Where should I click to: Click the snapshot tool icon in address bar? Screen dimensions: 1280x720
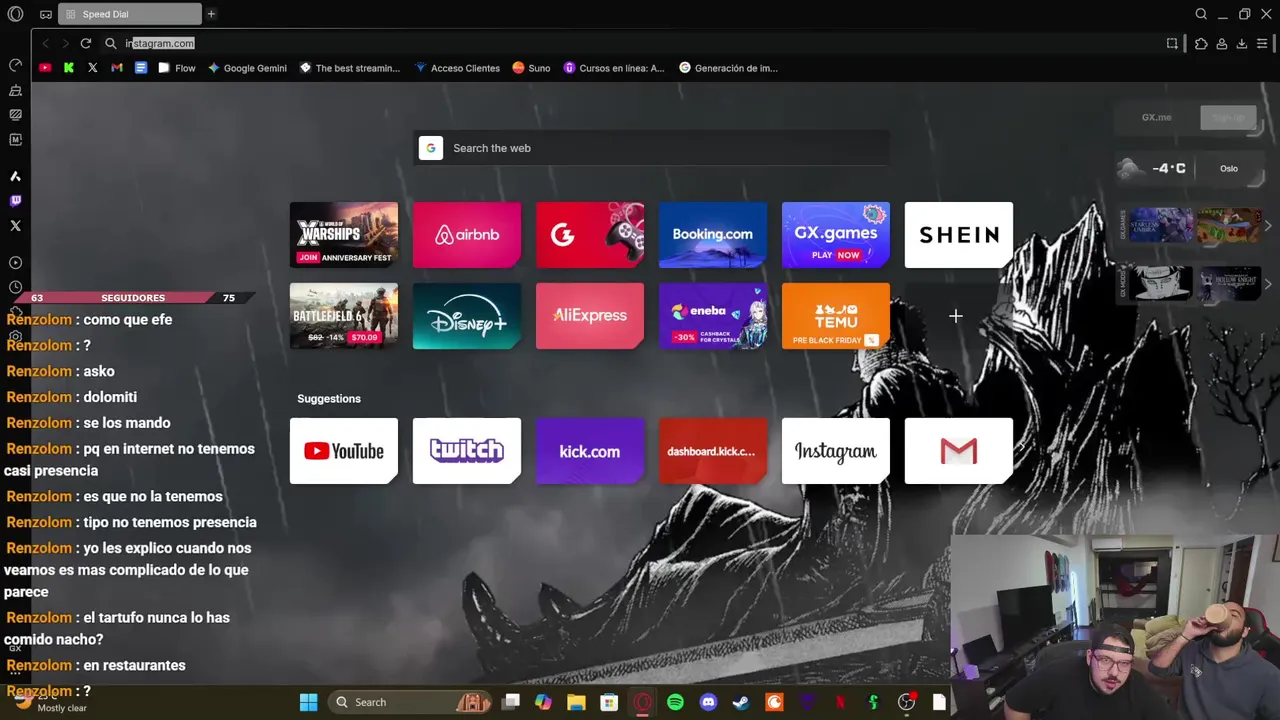pyautogui.click(x=1172, y=43)
